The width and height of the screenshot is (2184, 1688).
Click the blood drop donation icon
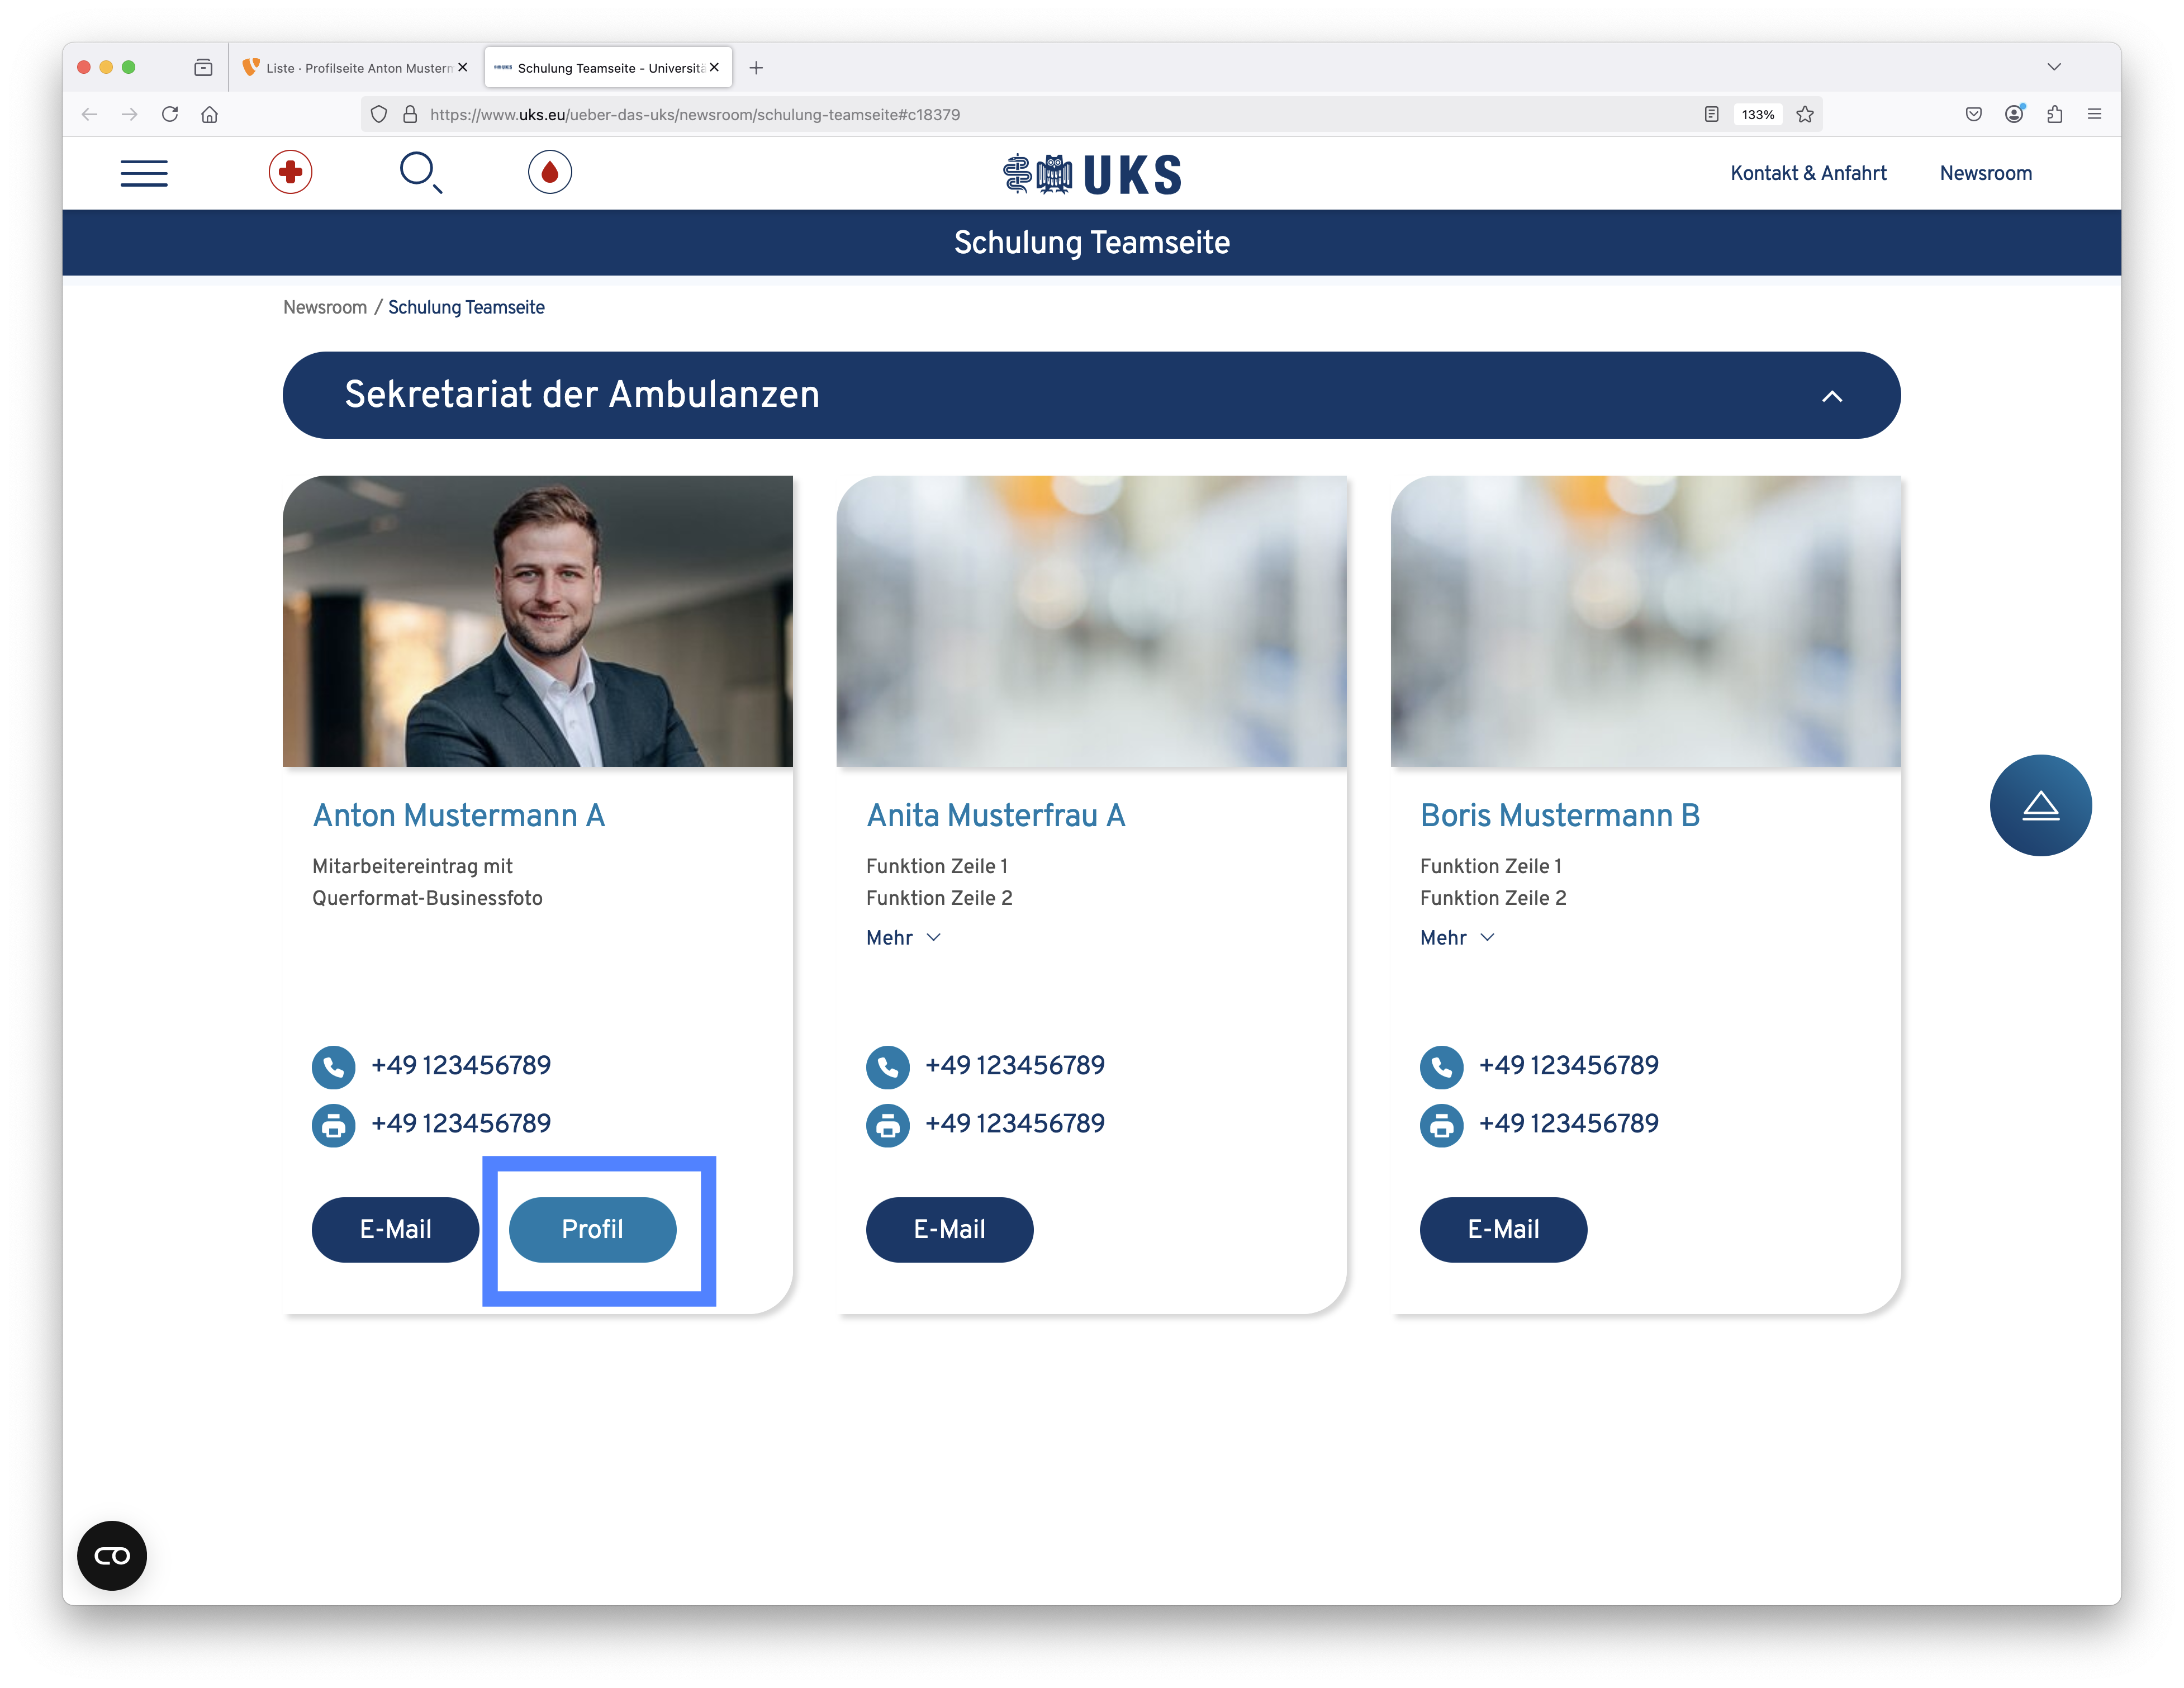[549, 173]
